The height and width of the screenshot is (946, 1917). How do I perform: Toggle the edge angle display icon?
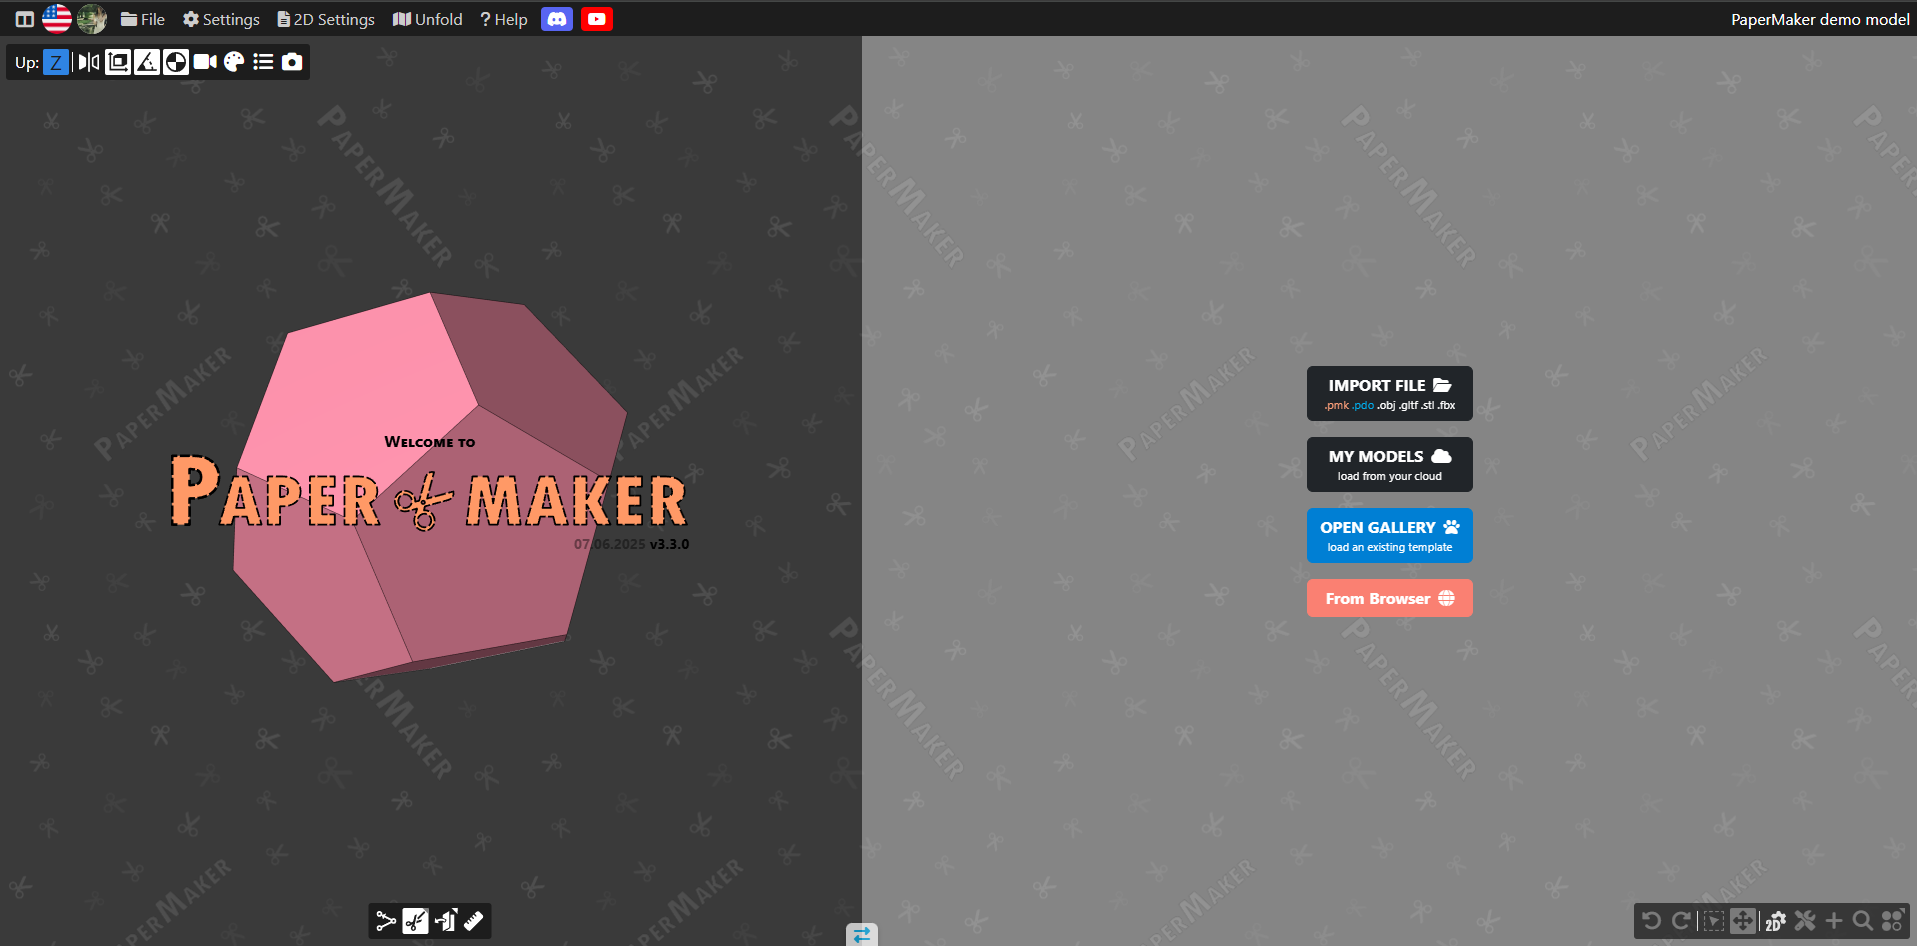147,62
